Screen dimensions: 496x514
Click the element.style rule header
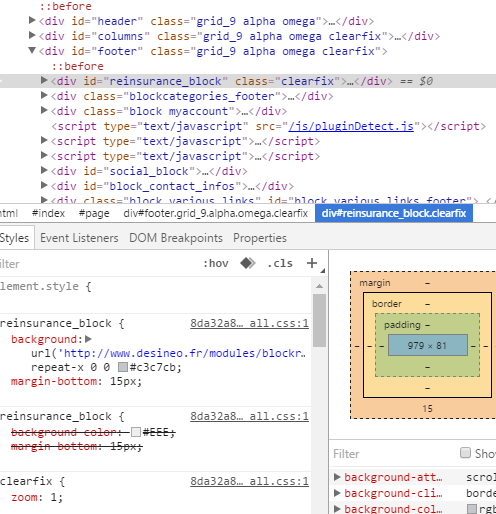[x=46, y=286]
